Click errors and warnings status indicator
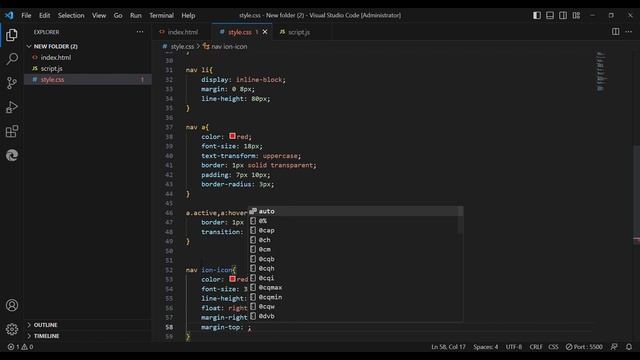Viewport: 640px width, 360px height. (20, 347)
